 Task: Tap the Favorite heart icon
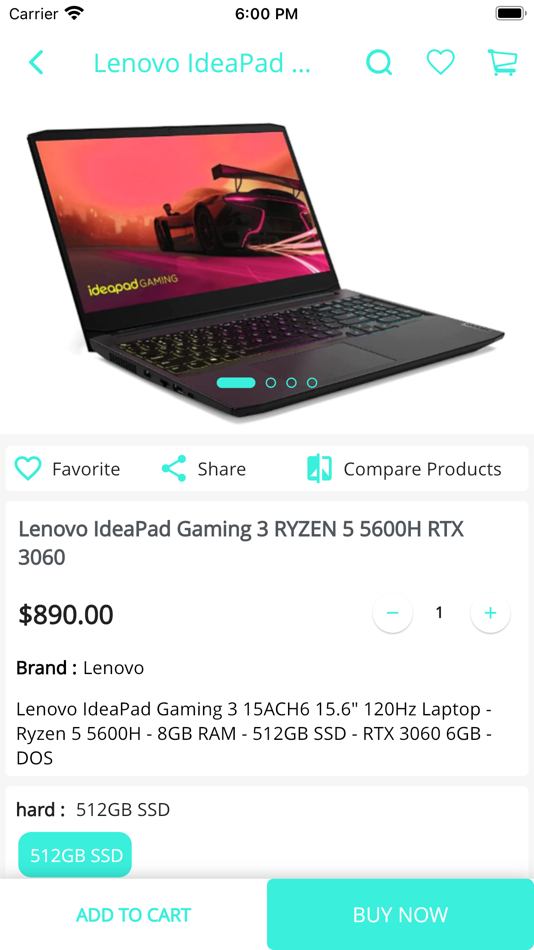click(28, 468)
